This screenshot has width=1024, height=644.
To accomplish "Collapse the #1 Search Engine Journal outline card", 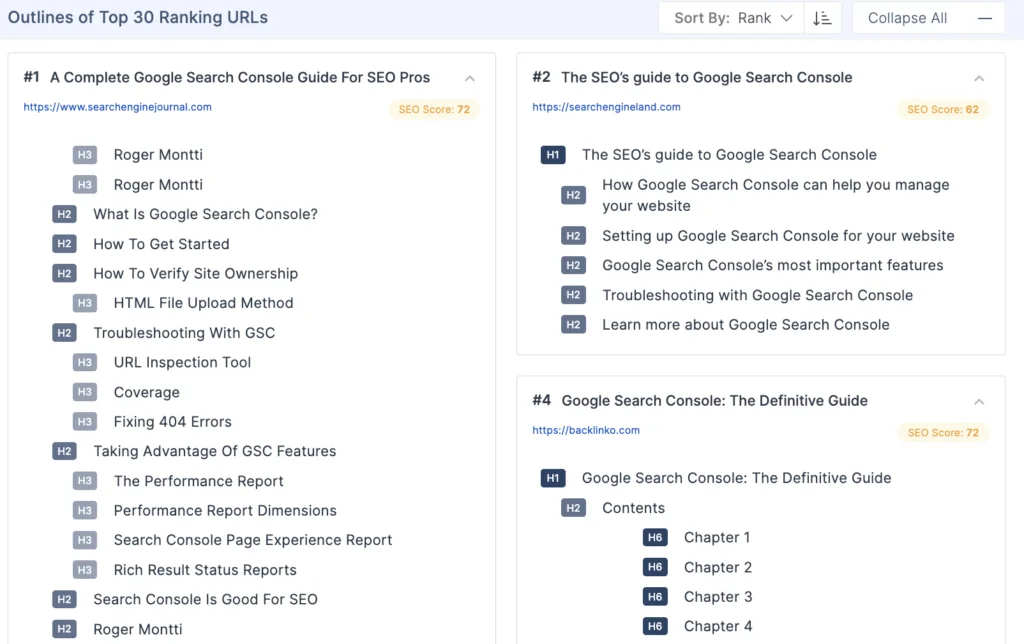I will point(470,78).
